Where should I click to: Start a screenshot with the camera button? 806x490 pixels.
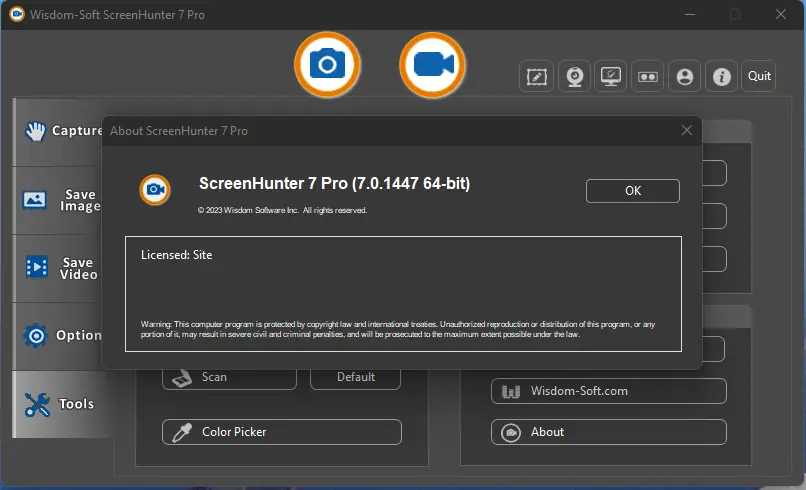click(327, 65)
